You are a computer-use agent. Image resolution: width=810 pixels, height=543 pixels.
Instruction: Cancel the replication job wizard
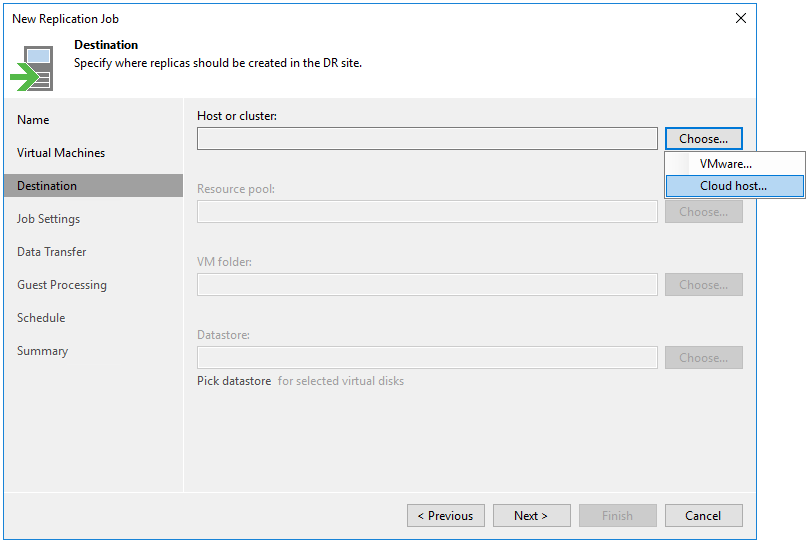click(x=703, y=516)
